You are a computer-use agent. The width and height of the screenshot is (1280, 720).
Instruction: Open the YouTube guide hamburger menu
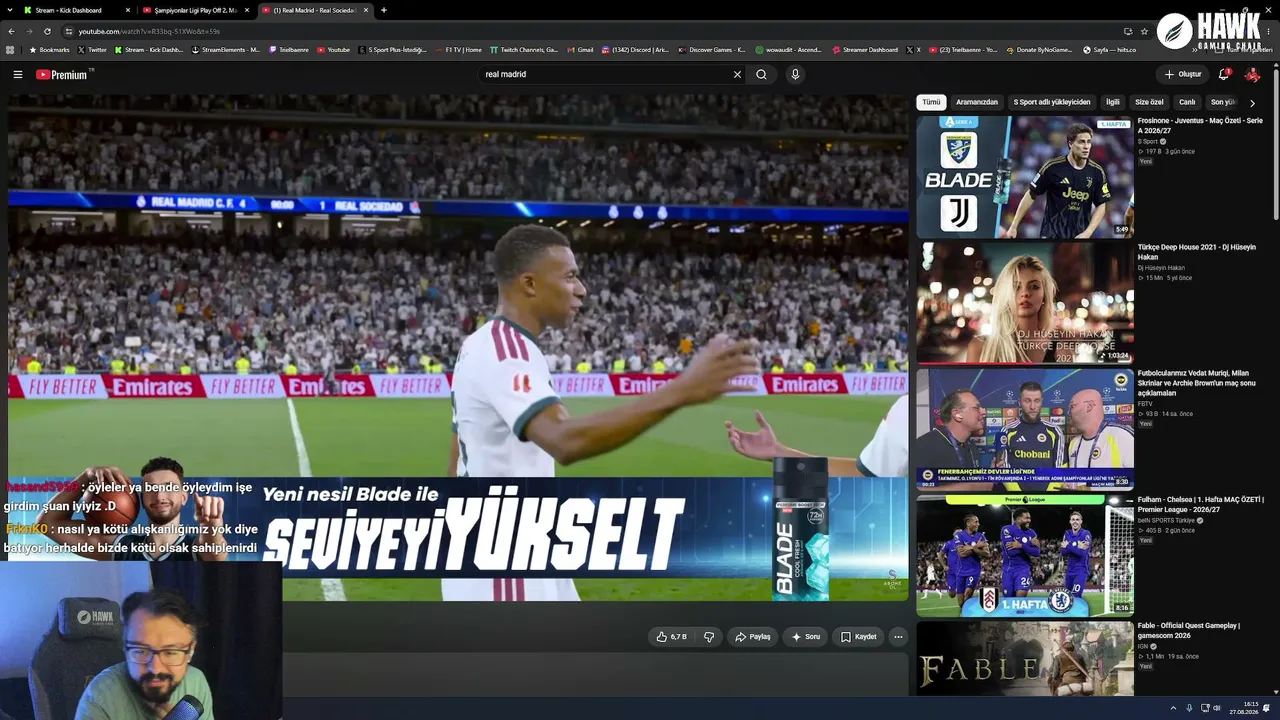click(17, 74)
